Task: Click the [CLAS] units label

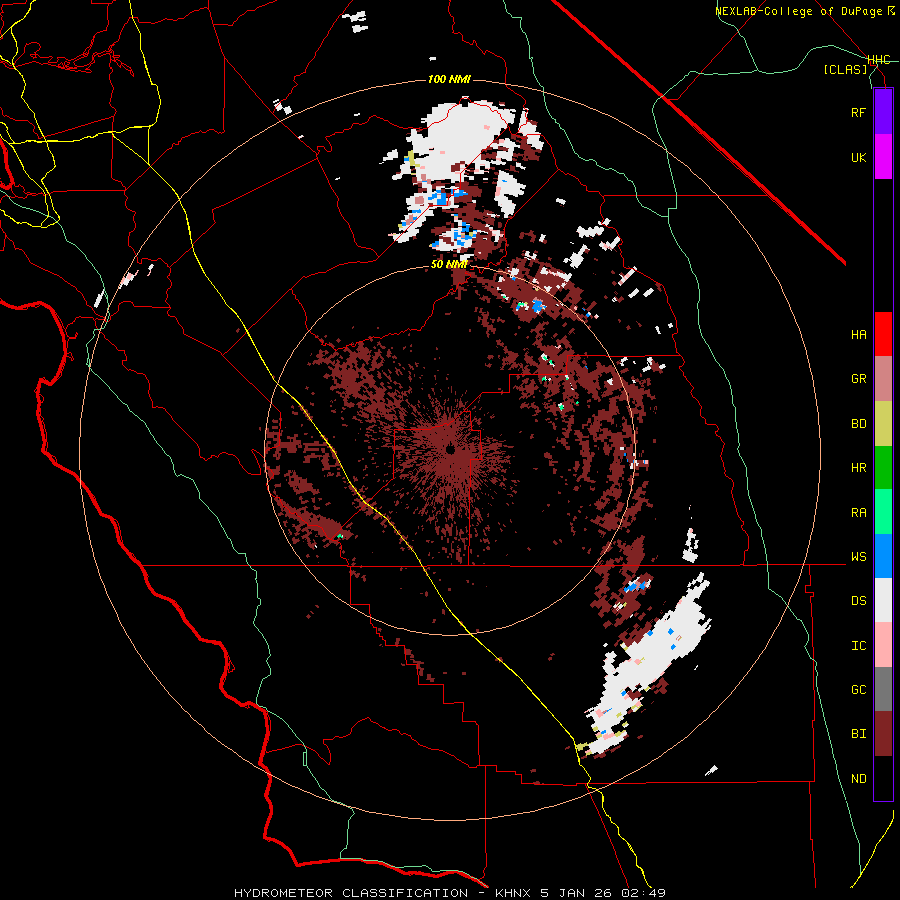Action: tap(845, 69)
